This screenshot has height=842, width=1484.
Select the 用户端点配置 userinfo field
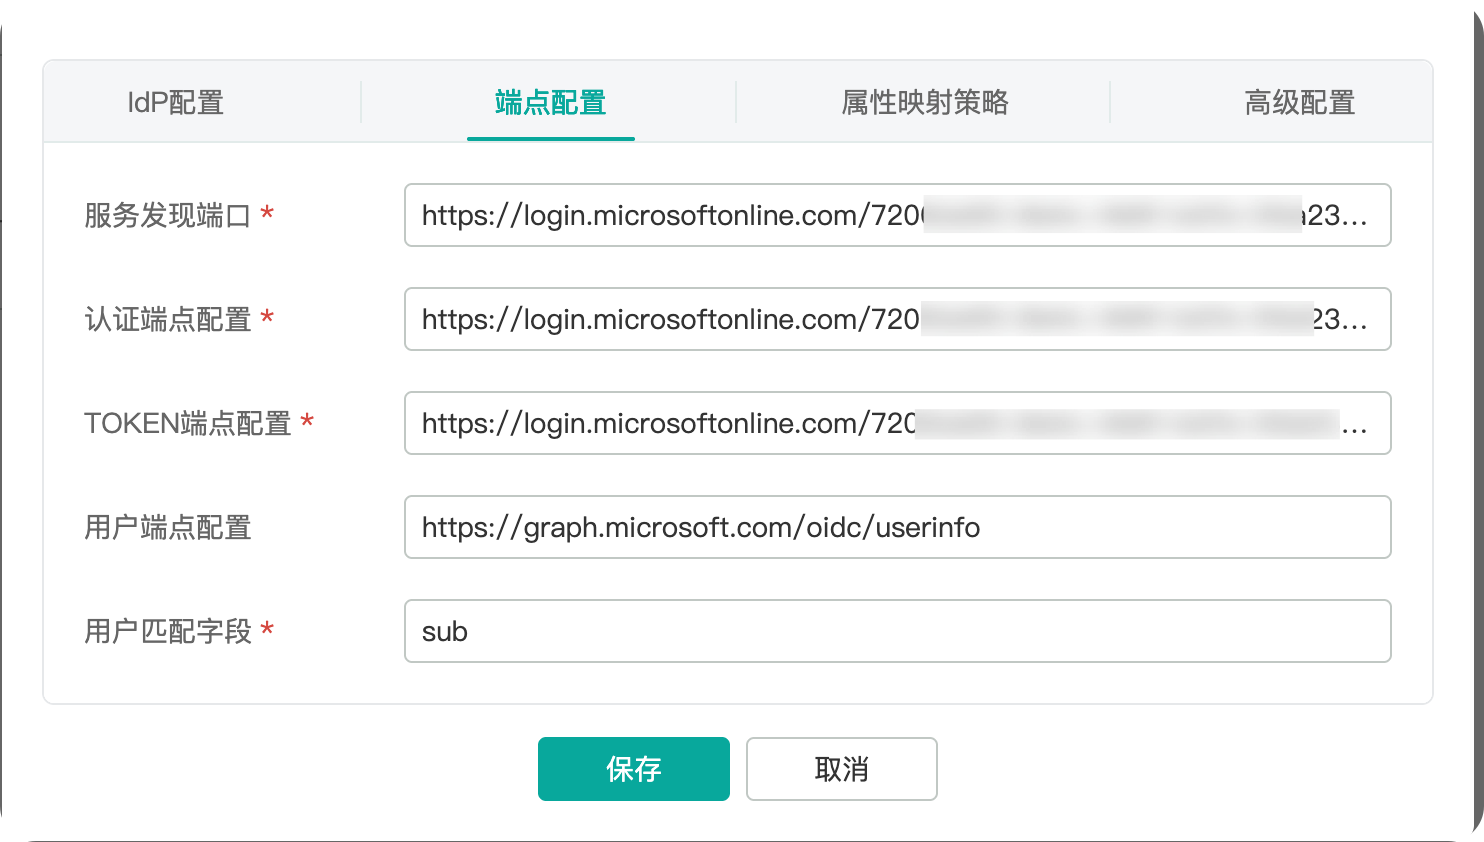point(897,527)
